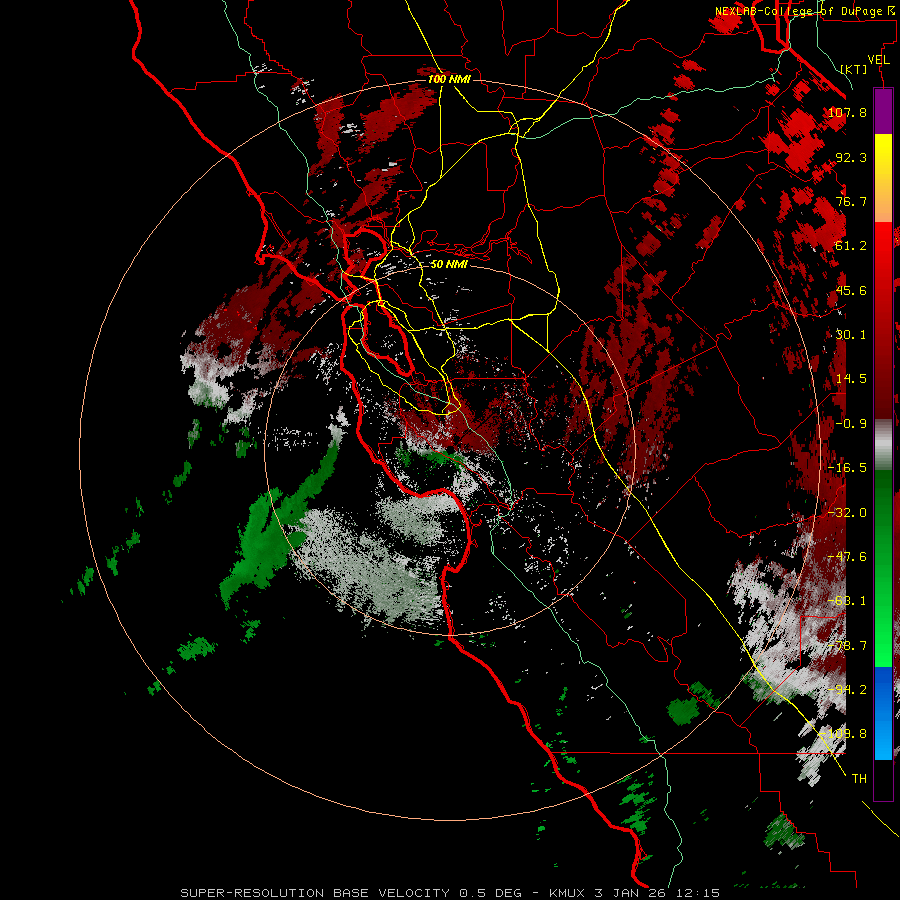Select the 45.6 value on velocity scale
Screen dimensions: 900x900
click(x=851, y=290)
